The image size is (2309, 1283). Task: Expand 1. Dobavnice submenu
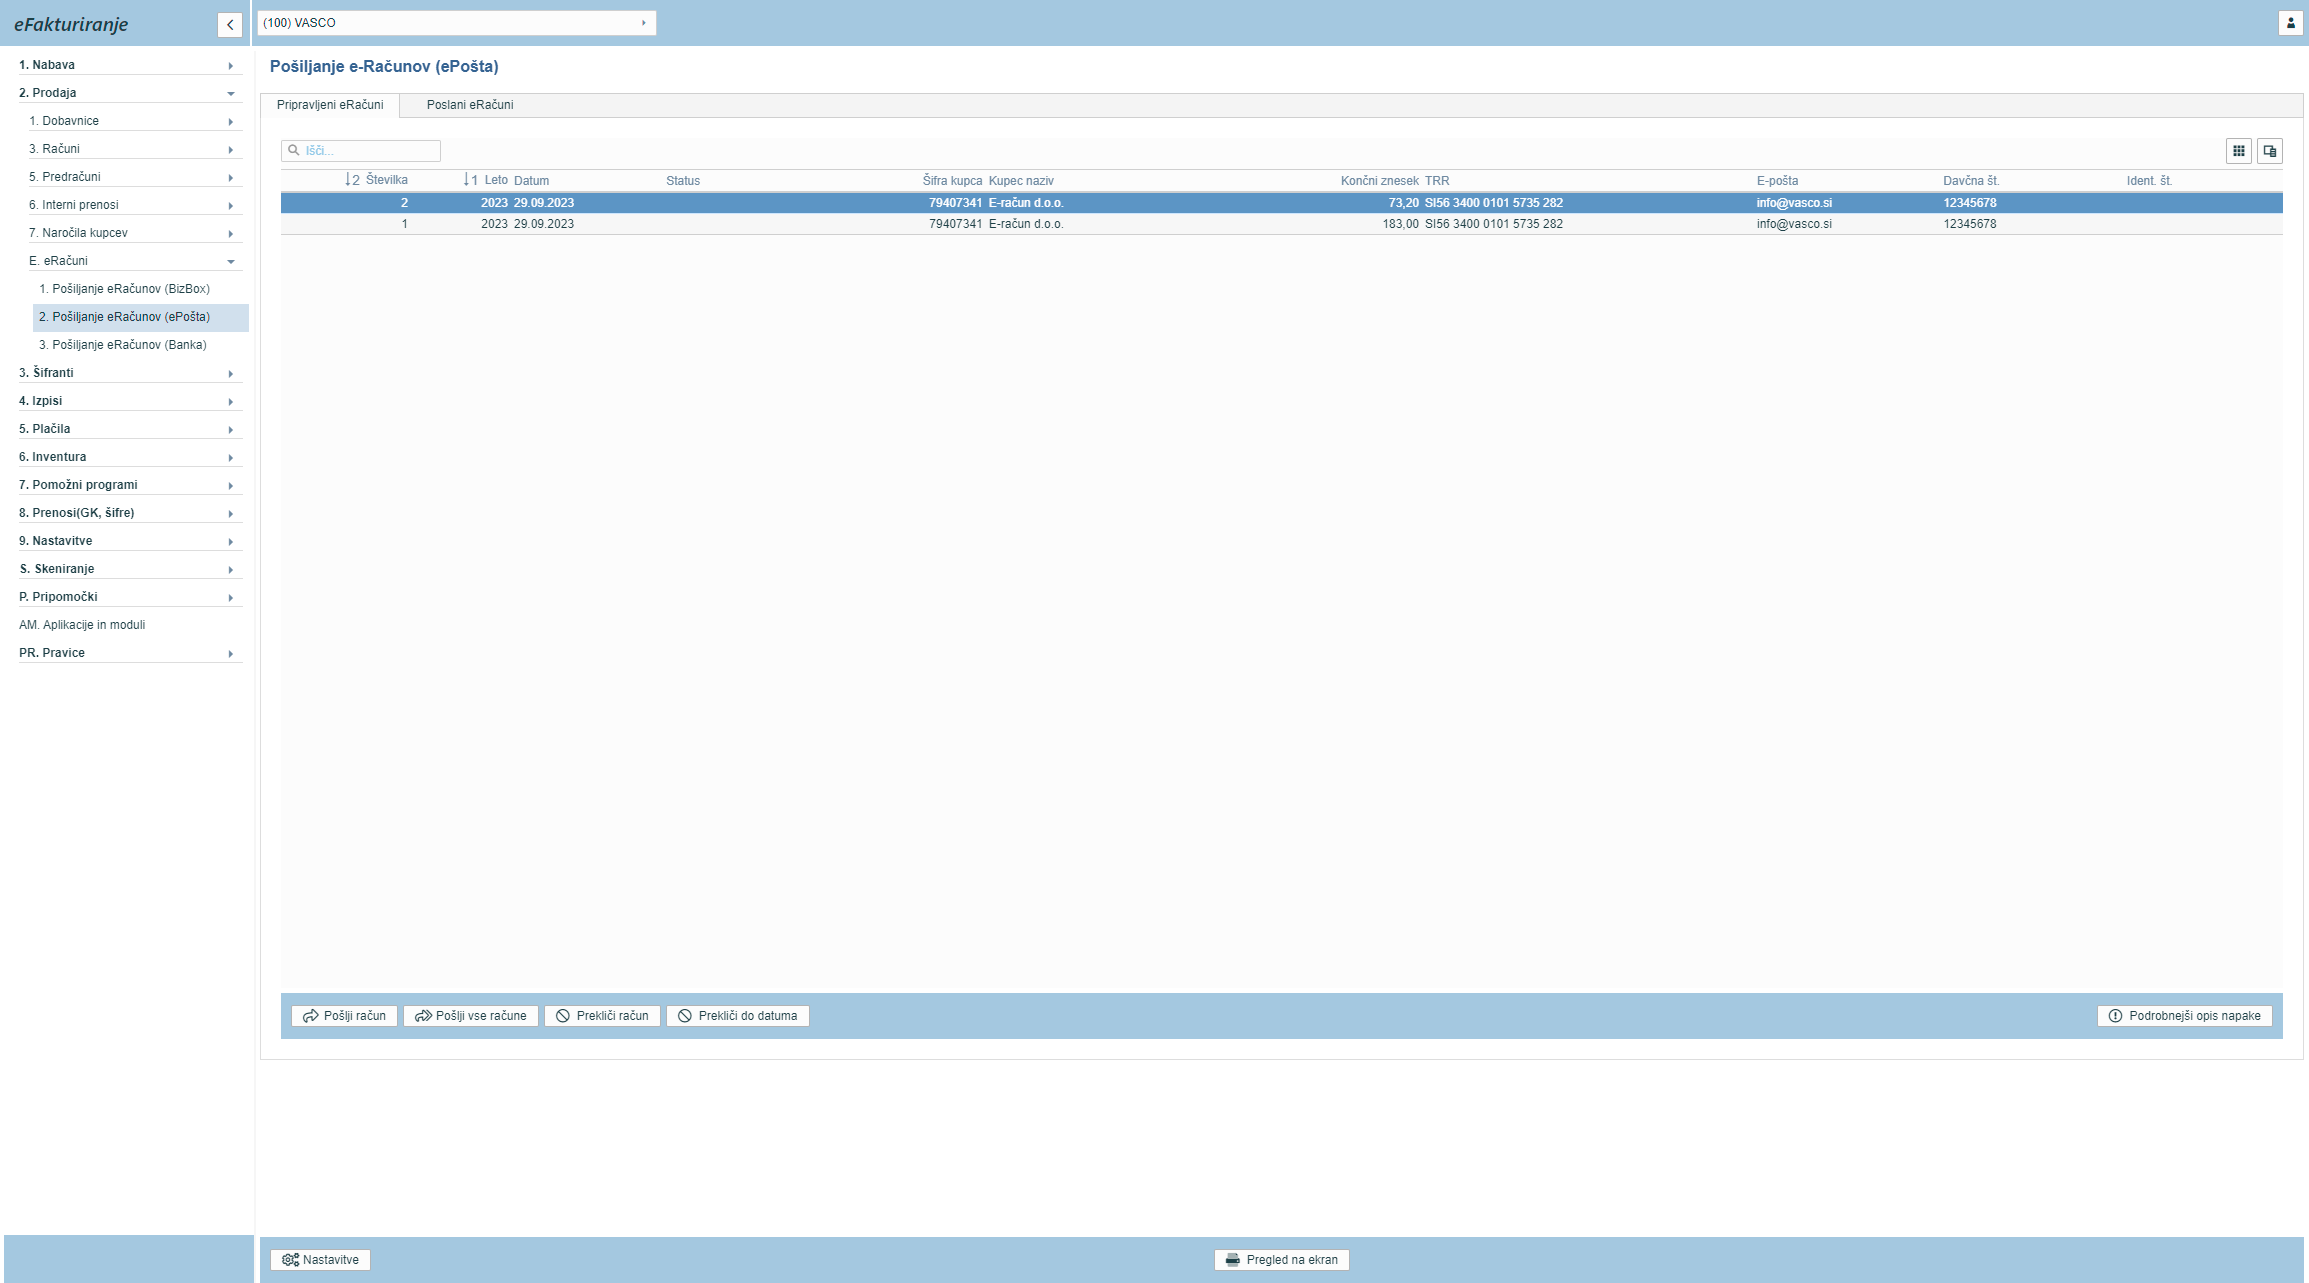(135, 121)
